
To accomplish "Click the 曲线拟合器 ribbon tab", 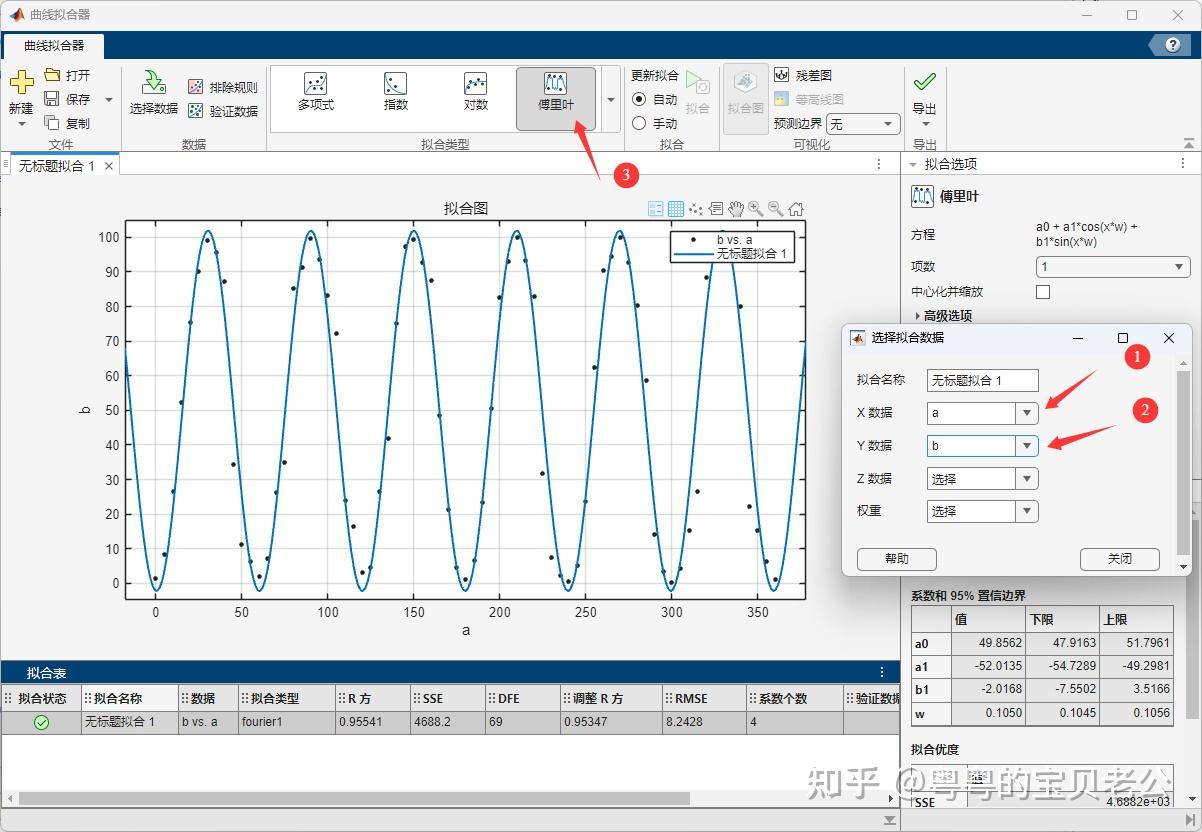I will point(55,46).
